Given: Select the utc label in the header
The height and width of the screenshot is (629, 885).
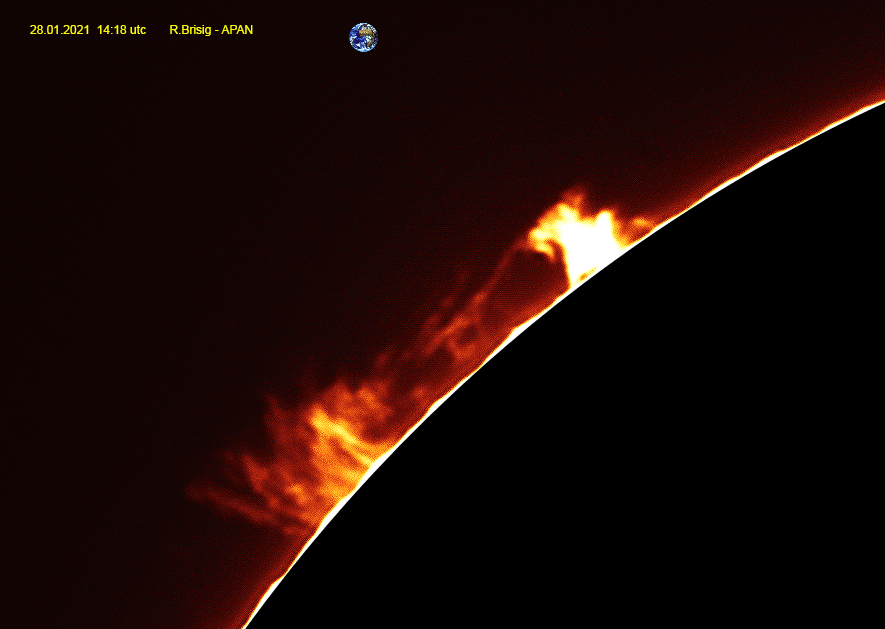Looking at the screenshot, I should (x=136, y=30).
